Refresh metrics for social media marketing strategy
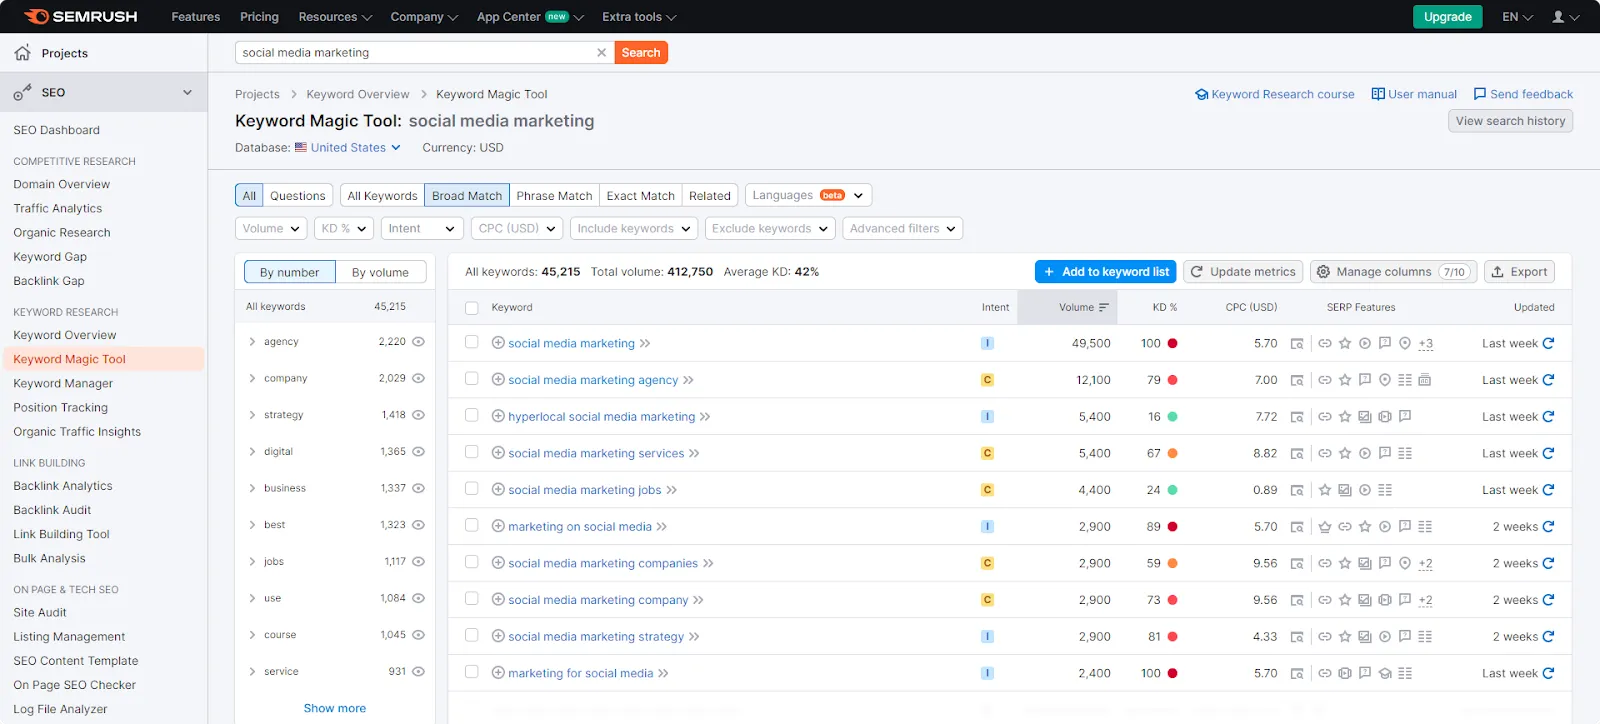Image resolution: width=1600 pixels, height=724 pixels. [x=1548, y=636]
